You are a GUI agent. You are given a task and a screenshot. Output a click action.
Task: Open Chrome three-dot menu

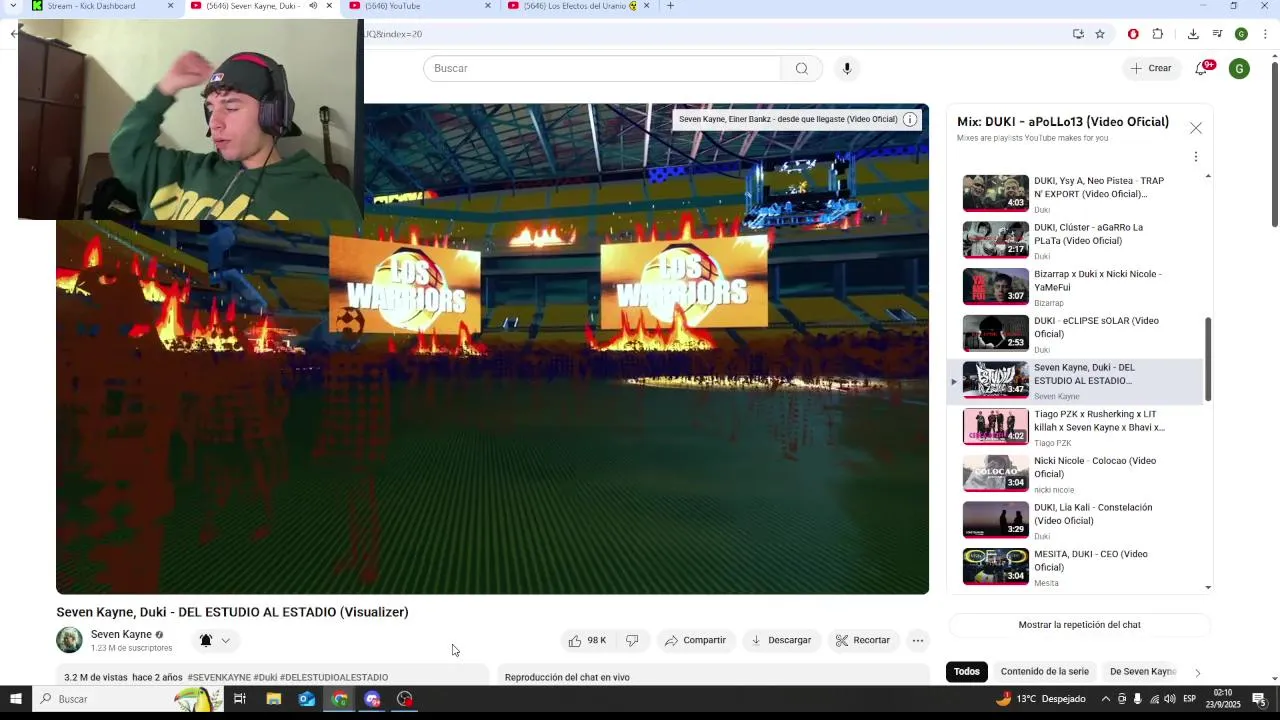(1265, 34)
